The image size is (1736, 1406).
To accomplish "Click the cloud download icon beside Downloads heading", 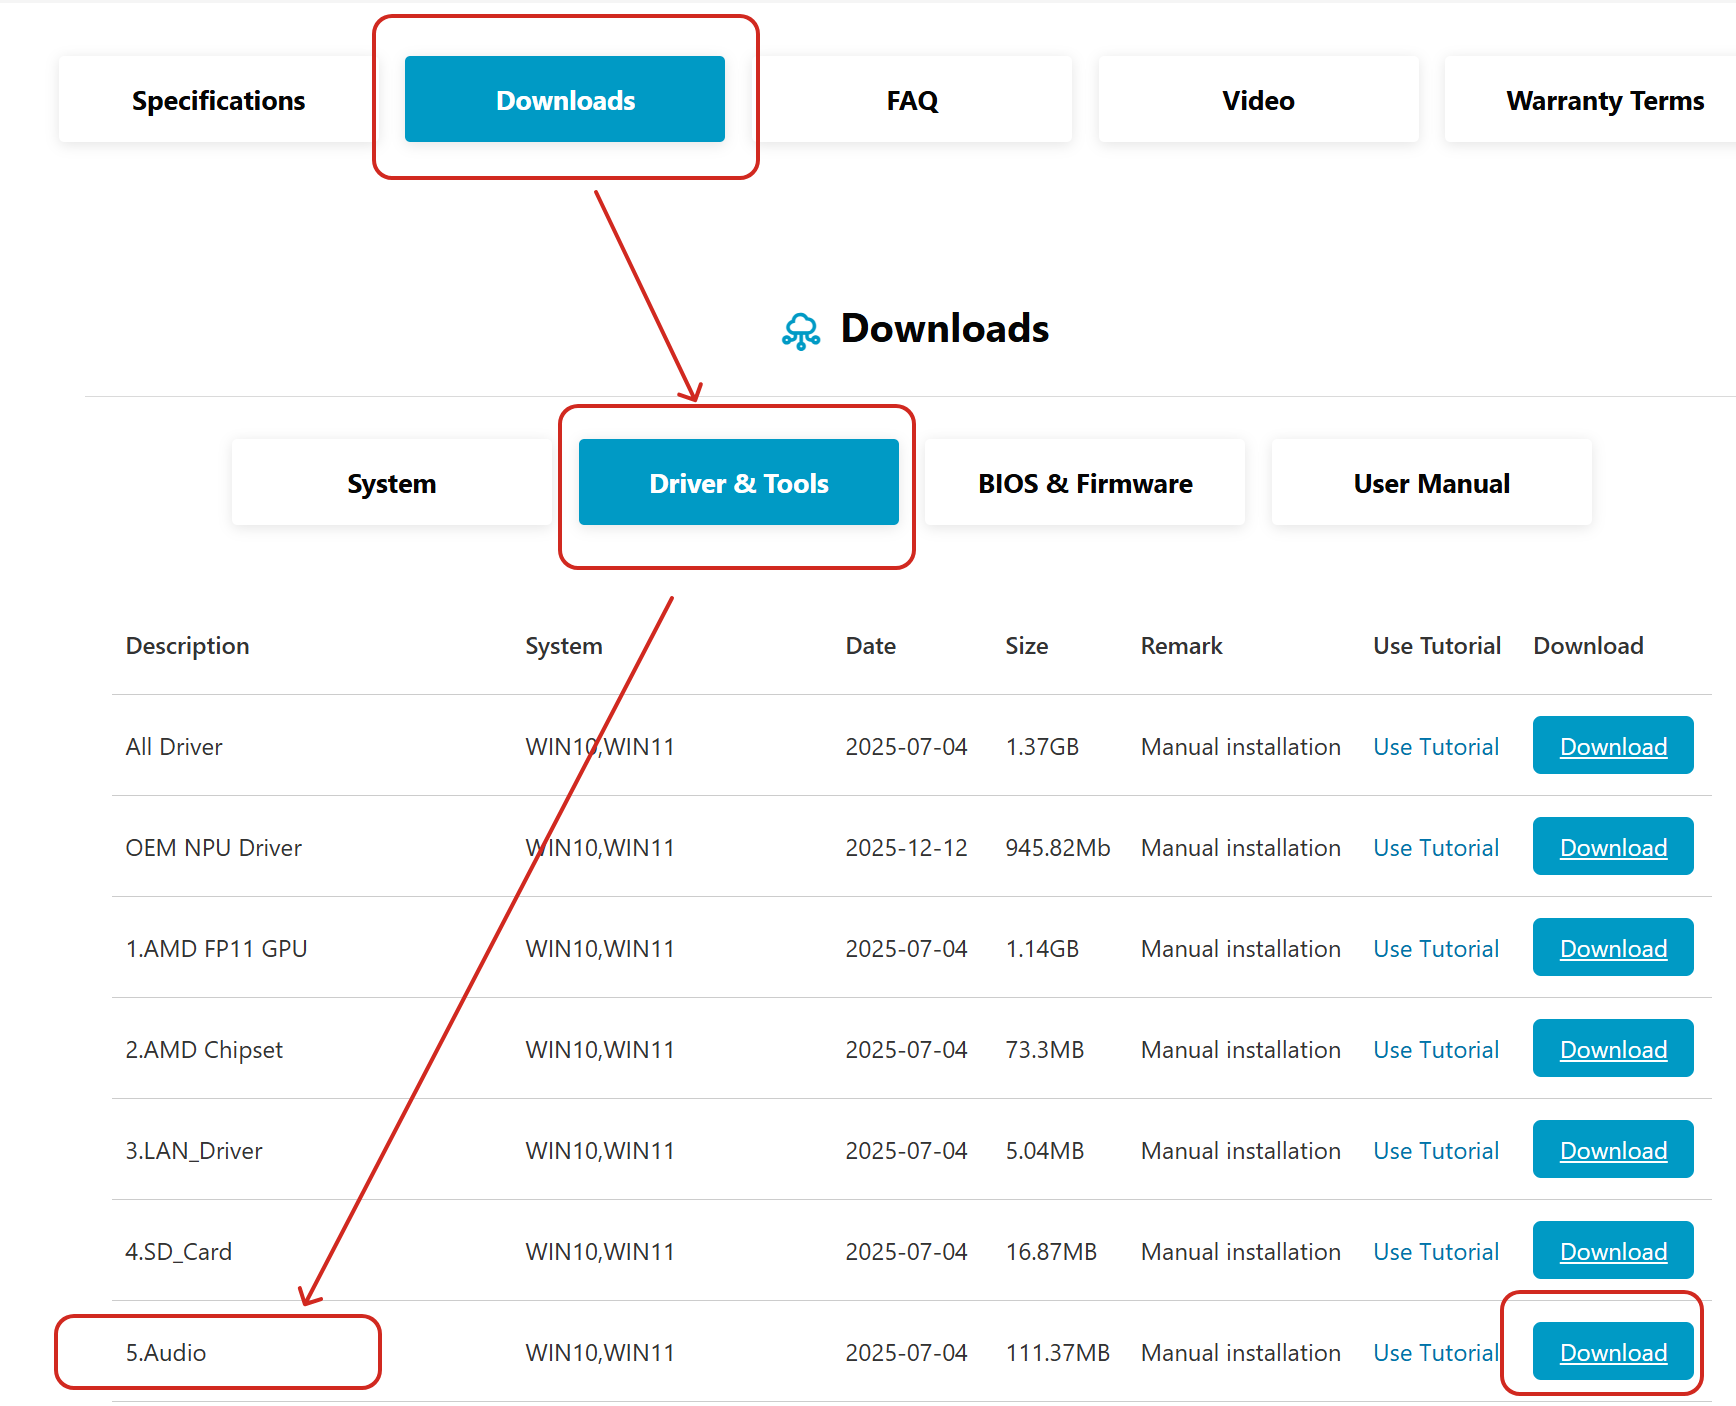I will click(801, 331).
